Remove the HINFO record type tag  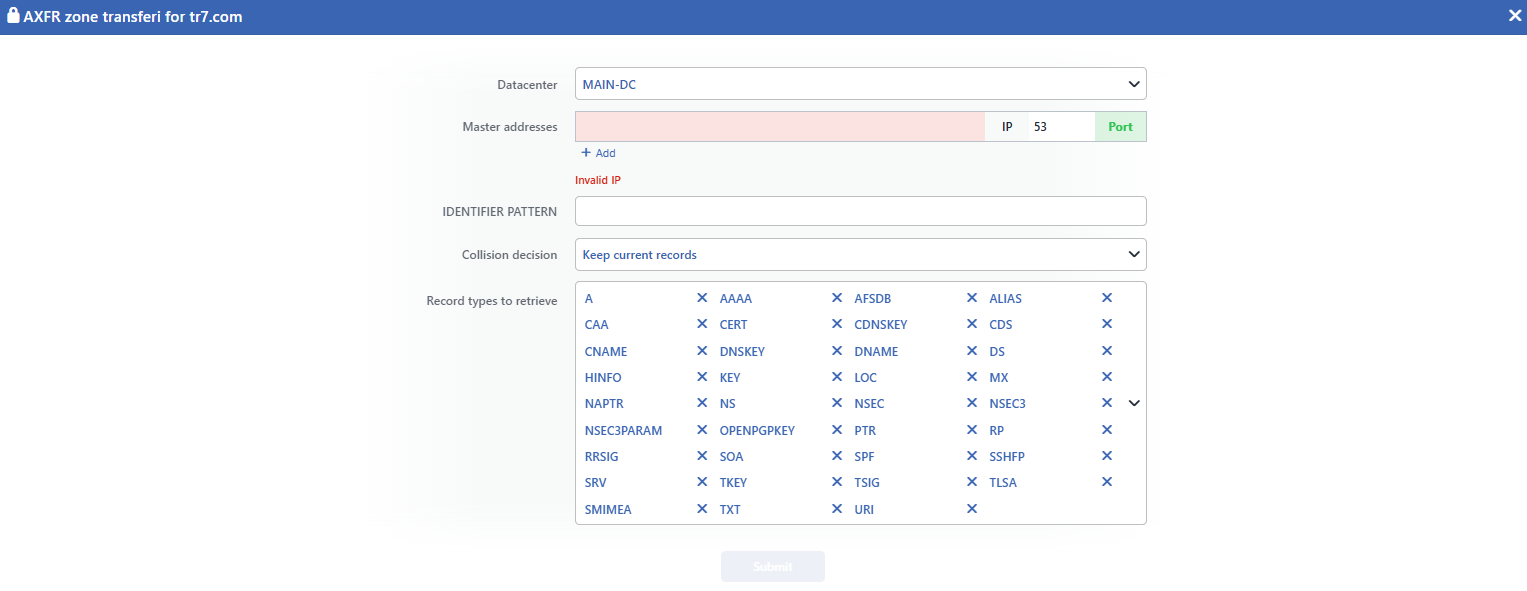[x=702, y=377]
